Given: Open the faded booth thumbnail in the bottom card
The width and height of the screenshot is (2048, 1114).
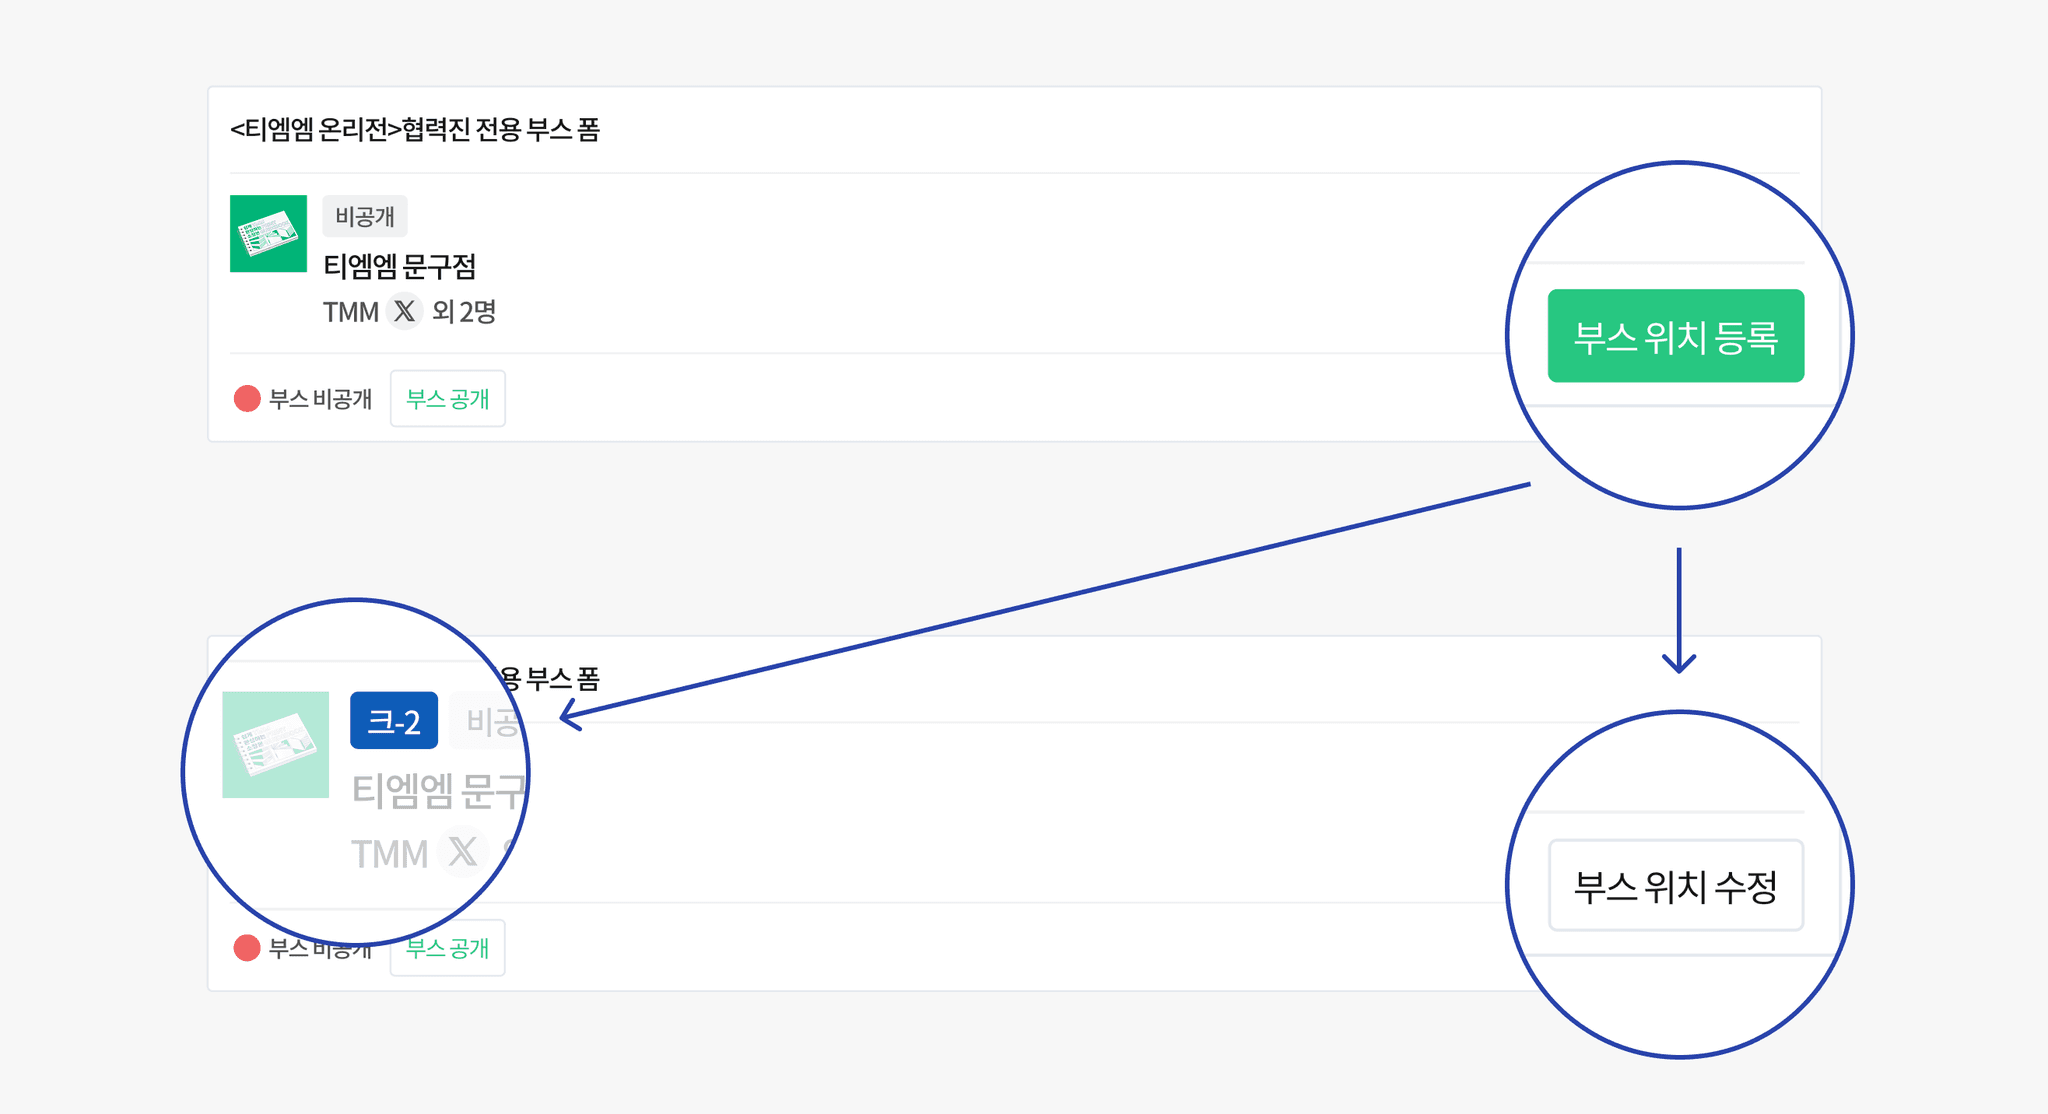Looking at the screenshot, I should click(276, 745).
